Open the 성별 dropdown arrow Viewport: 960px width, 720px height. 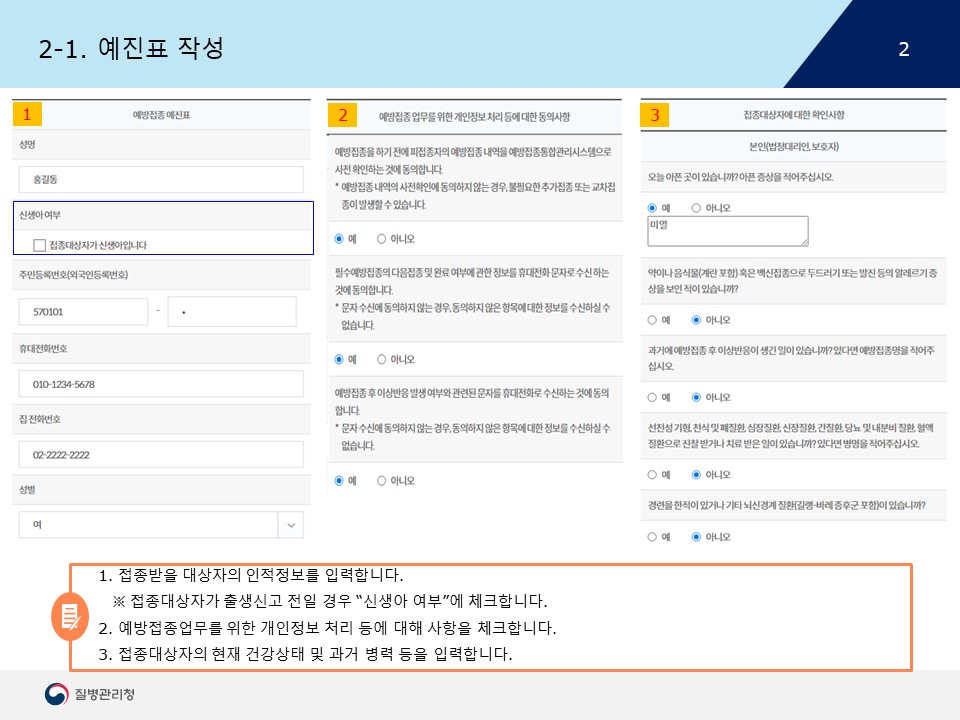click(x=291, y=525)
